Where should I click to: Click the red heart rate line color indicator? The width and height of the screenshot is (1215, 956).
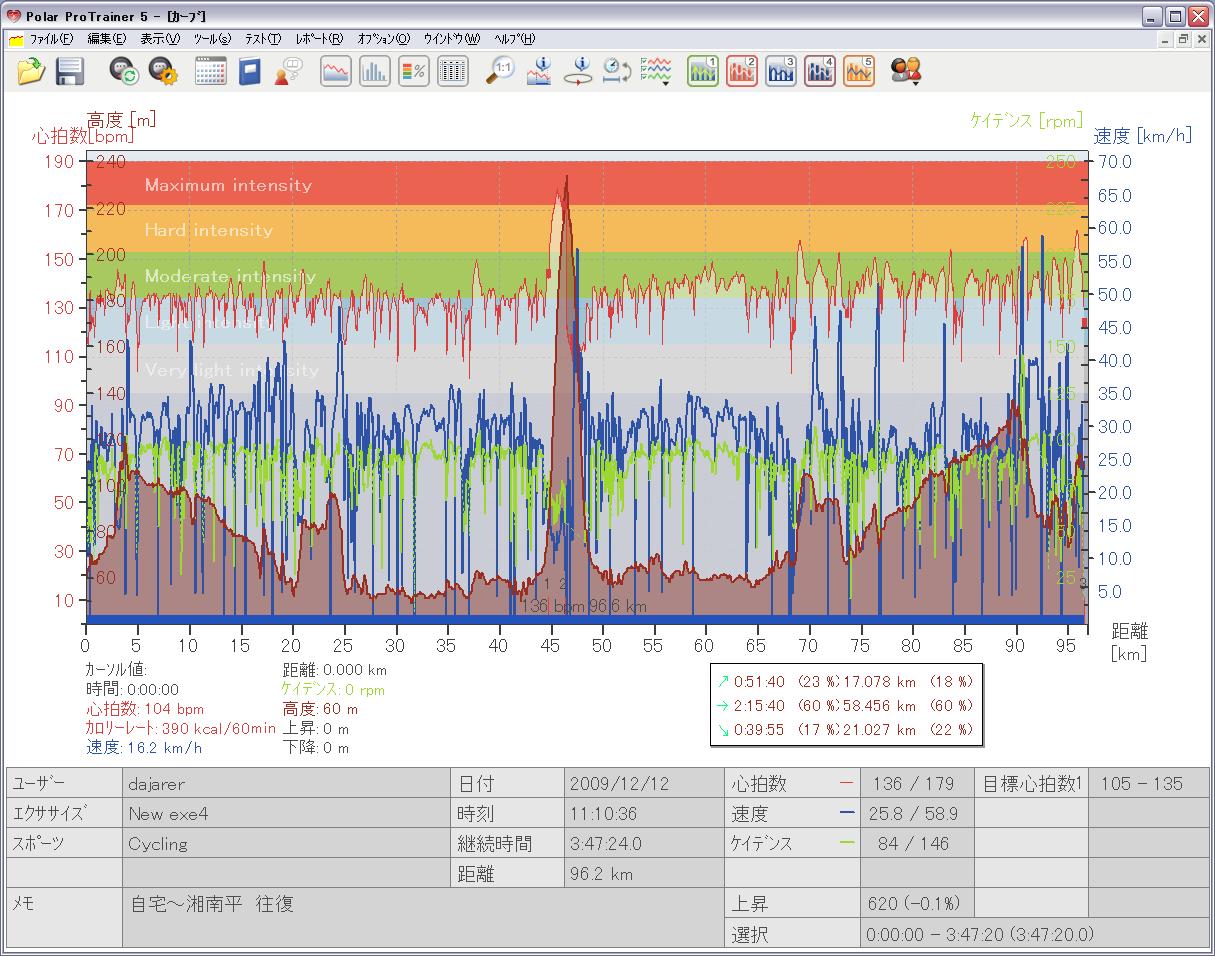(x=848, y=783)
